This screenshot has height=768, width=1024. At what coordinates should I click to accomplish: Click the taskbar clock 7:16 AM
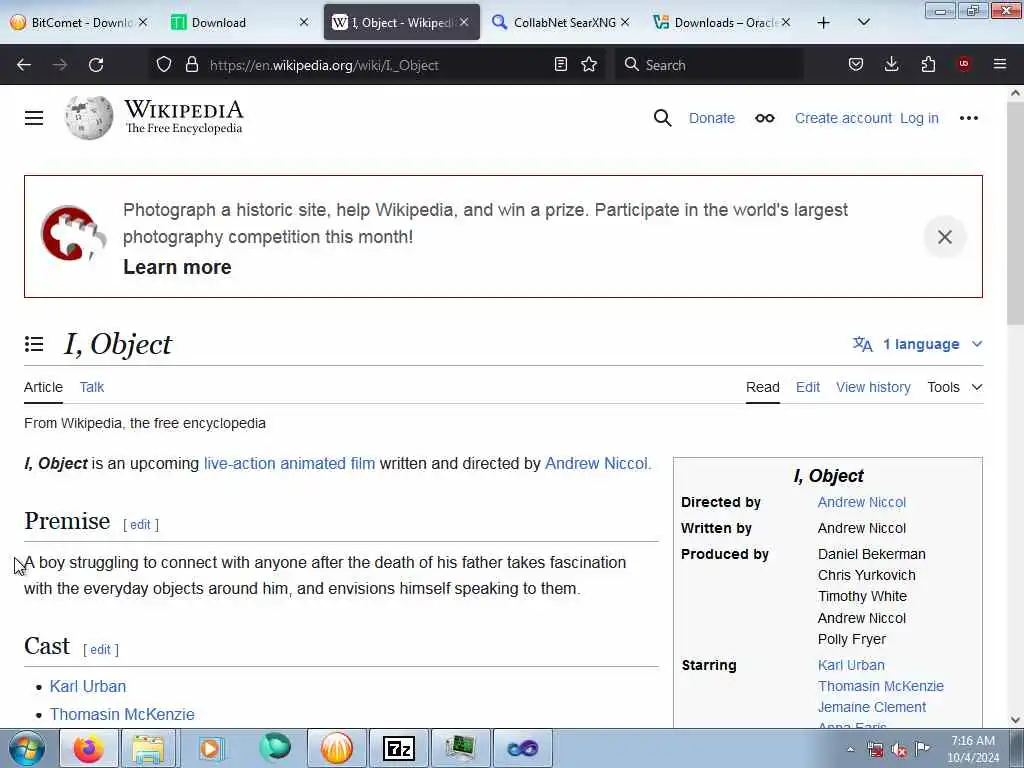coord(973,749)
